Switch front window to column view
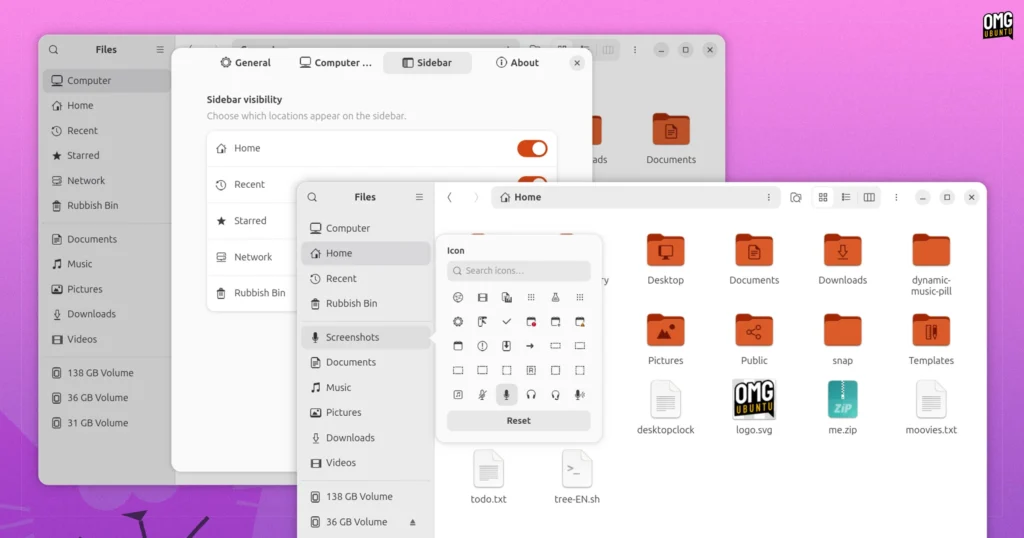Screen dimensions: 1024x538 (x=869, y=197)
